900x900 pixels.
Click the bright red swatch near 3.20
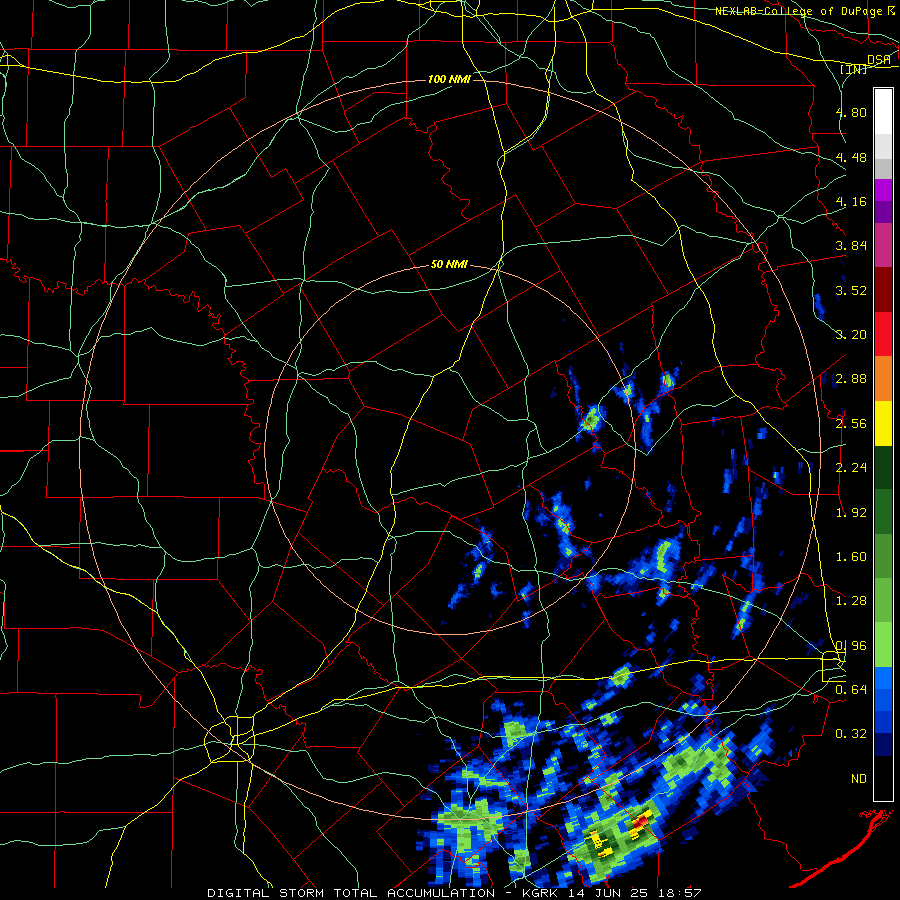pyautogui.click(x=883, y=334)
